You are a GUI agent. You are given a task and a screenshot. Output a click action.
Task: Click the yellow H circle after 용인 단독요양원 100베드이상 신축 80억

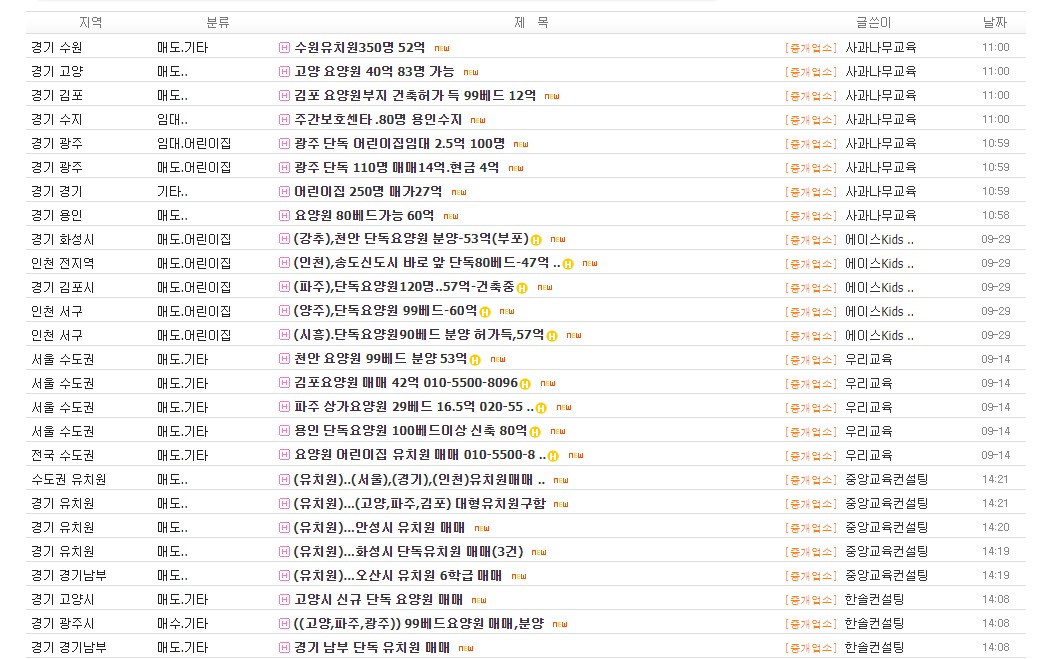[535, 431]
